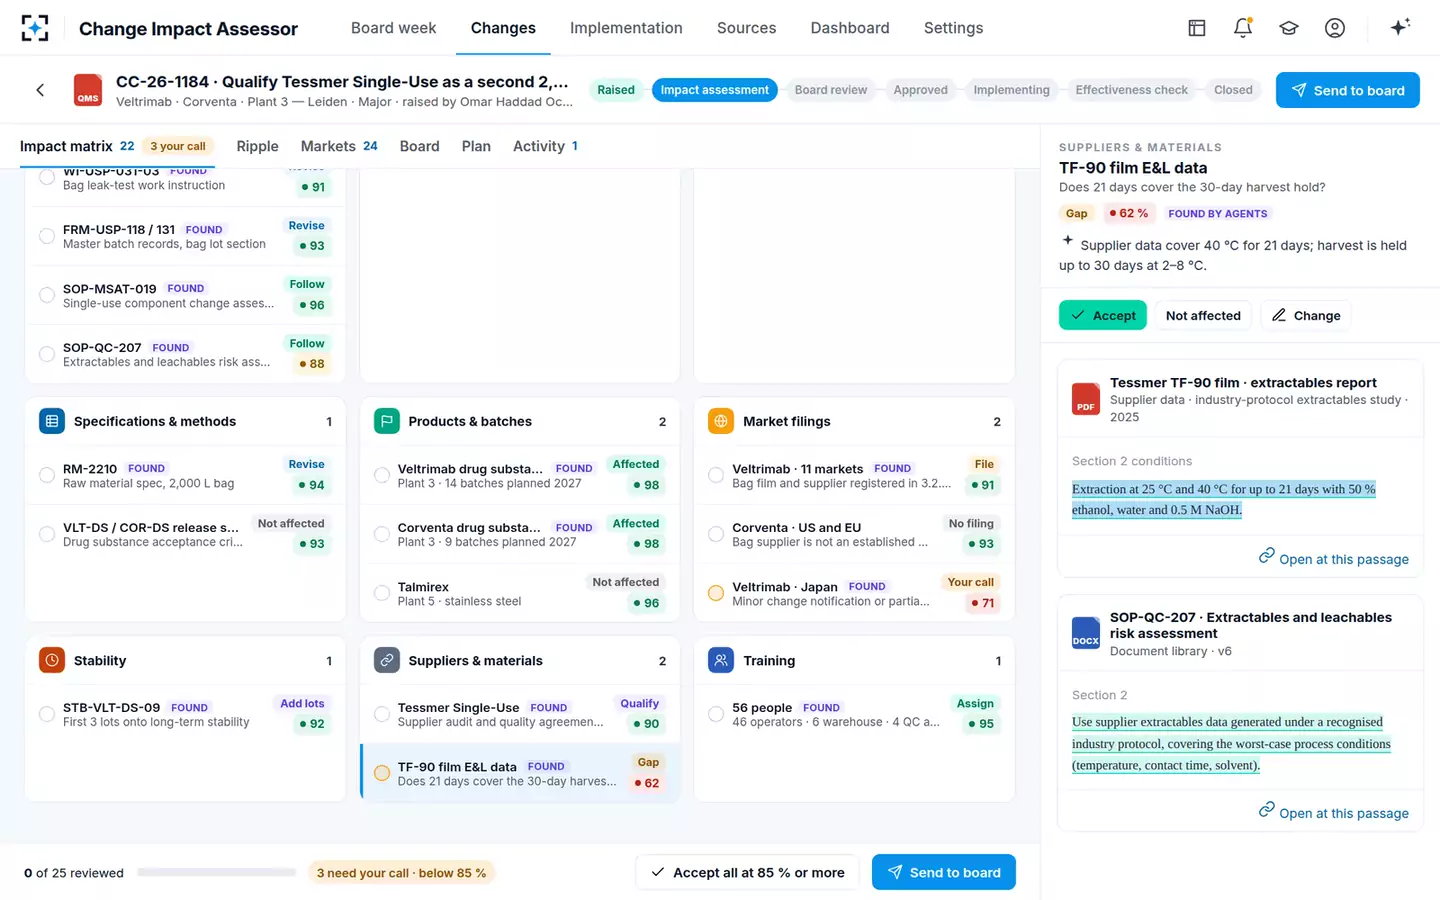Select the radio circle for 56 people
Screen dimensions: 1440x900
(716, 714)
